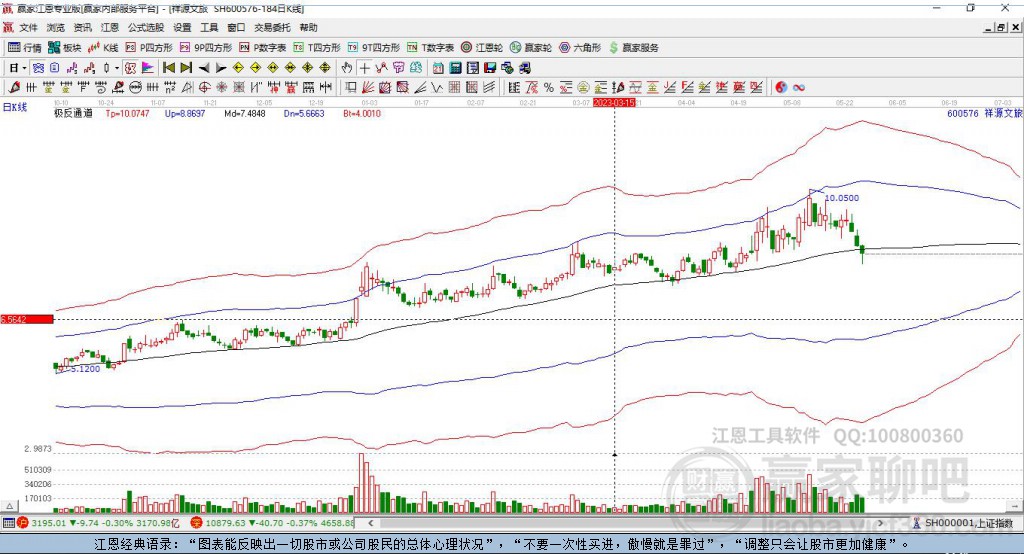Viewport: 1024px width, 554px height.
Task: Open the 文件 menu
Action: click(28, 27)
